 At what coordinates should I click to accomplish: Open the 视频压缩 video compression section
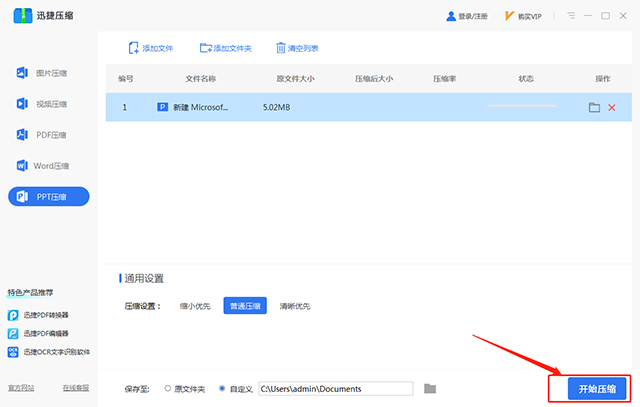[x=42, y=104]
